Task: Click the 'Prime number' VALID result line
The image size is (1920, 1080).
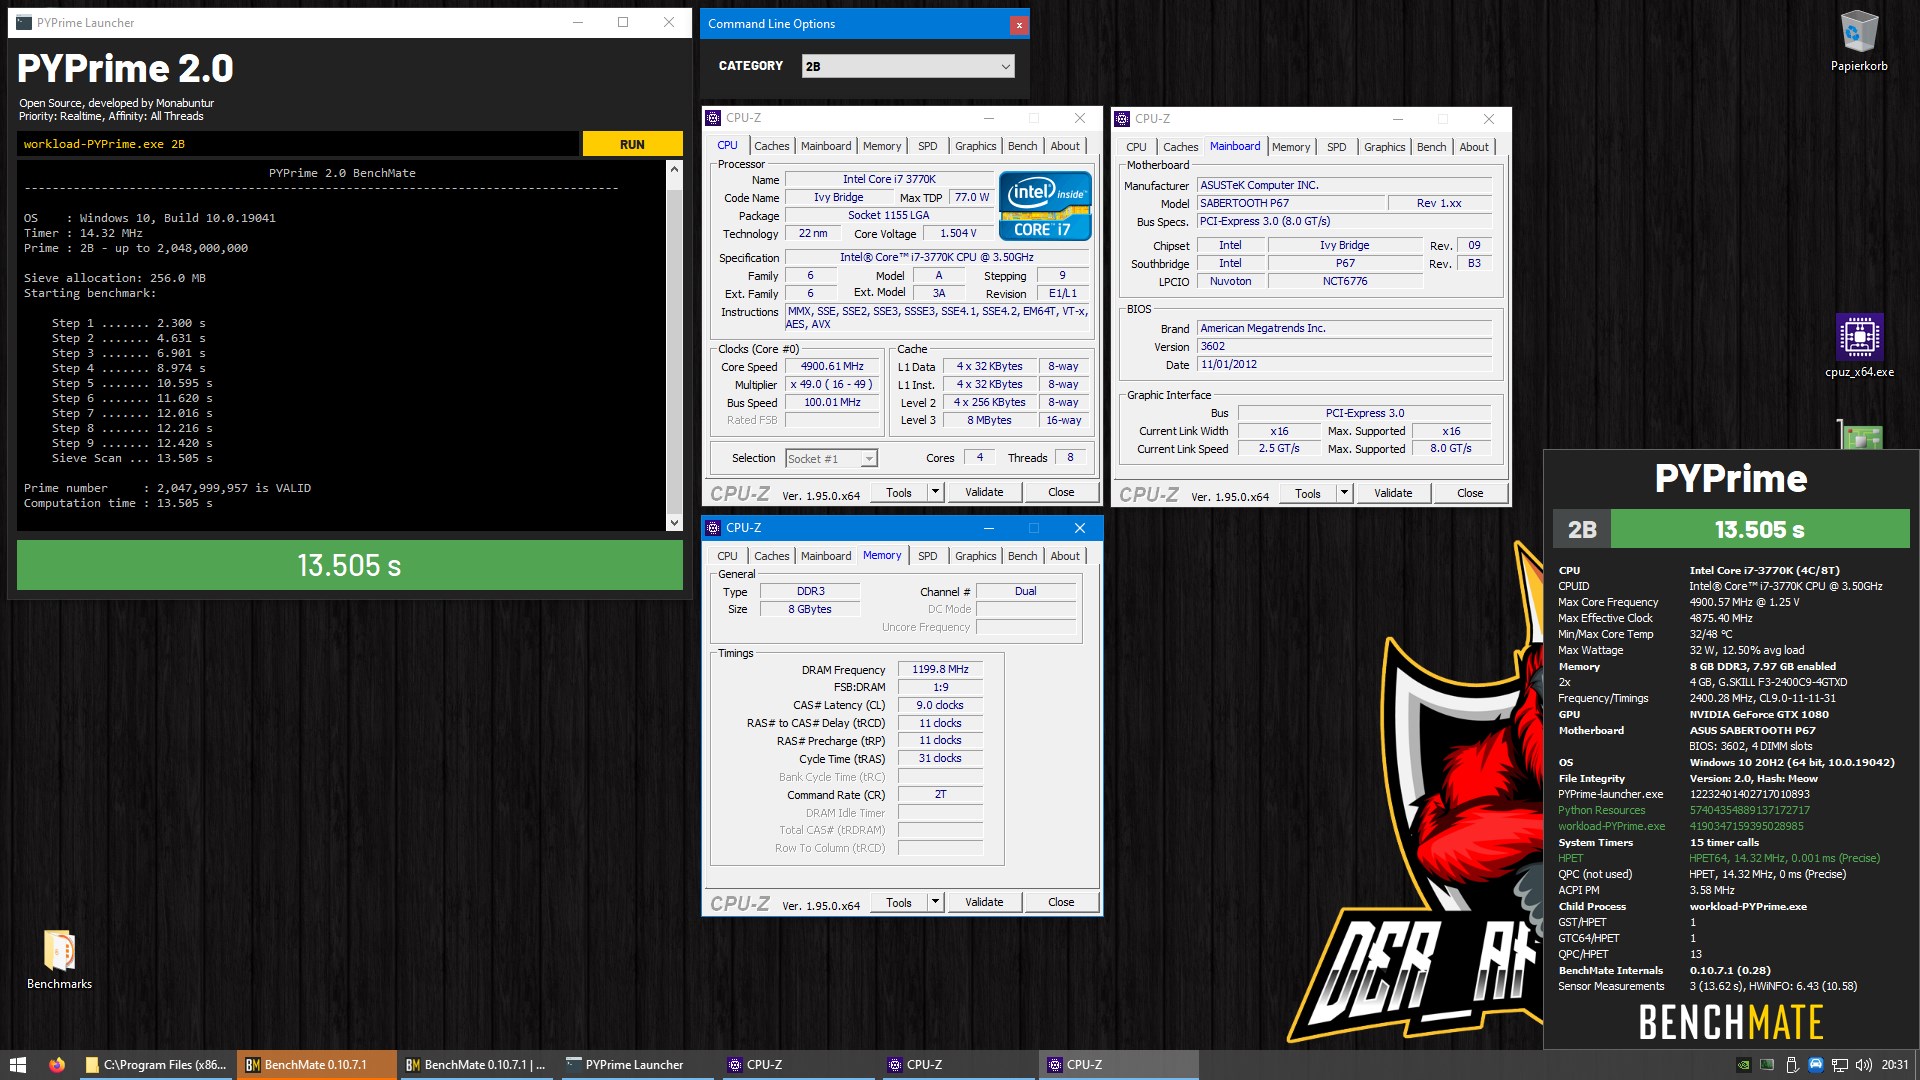Action: pos(168,488)
